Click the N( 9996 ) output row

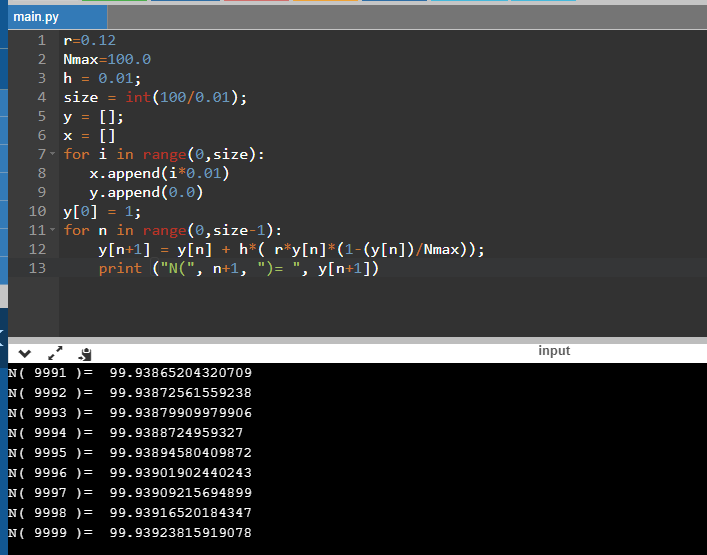point(130,472)
